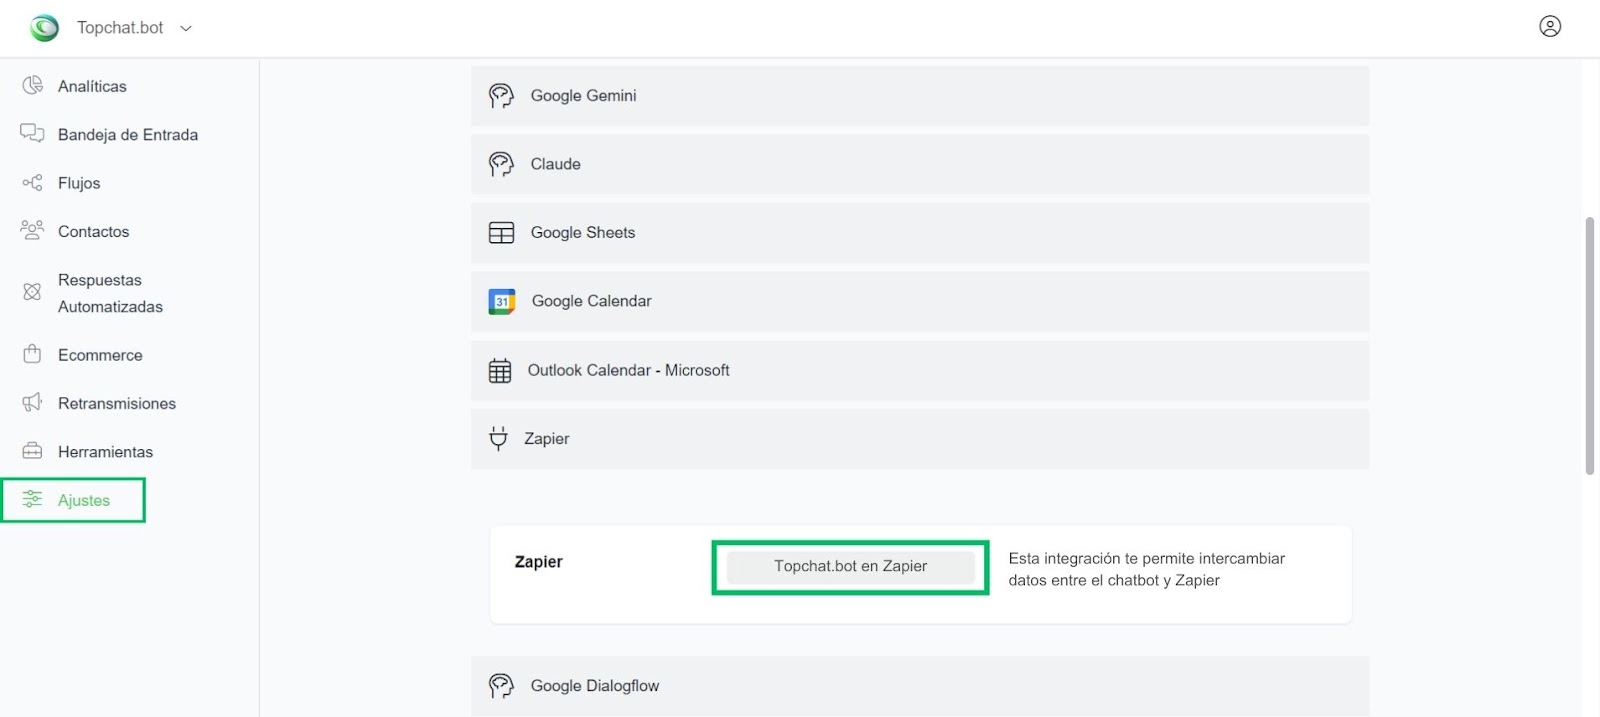1600x717 pixels.
Task: Expand the Google Sheets integration row
Action: 920,233
